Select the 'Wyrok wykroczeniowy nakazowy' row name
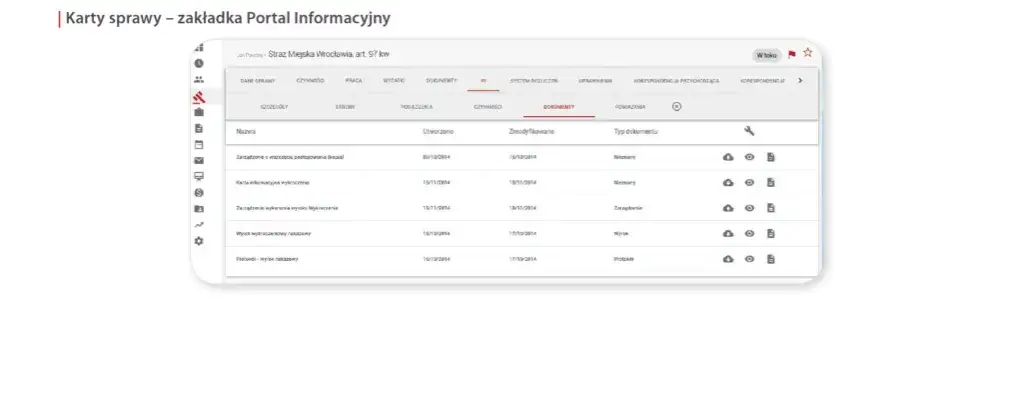 pyautogui.click(x=273, y=234)
